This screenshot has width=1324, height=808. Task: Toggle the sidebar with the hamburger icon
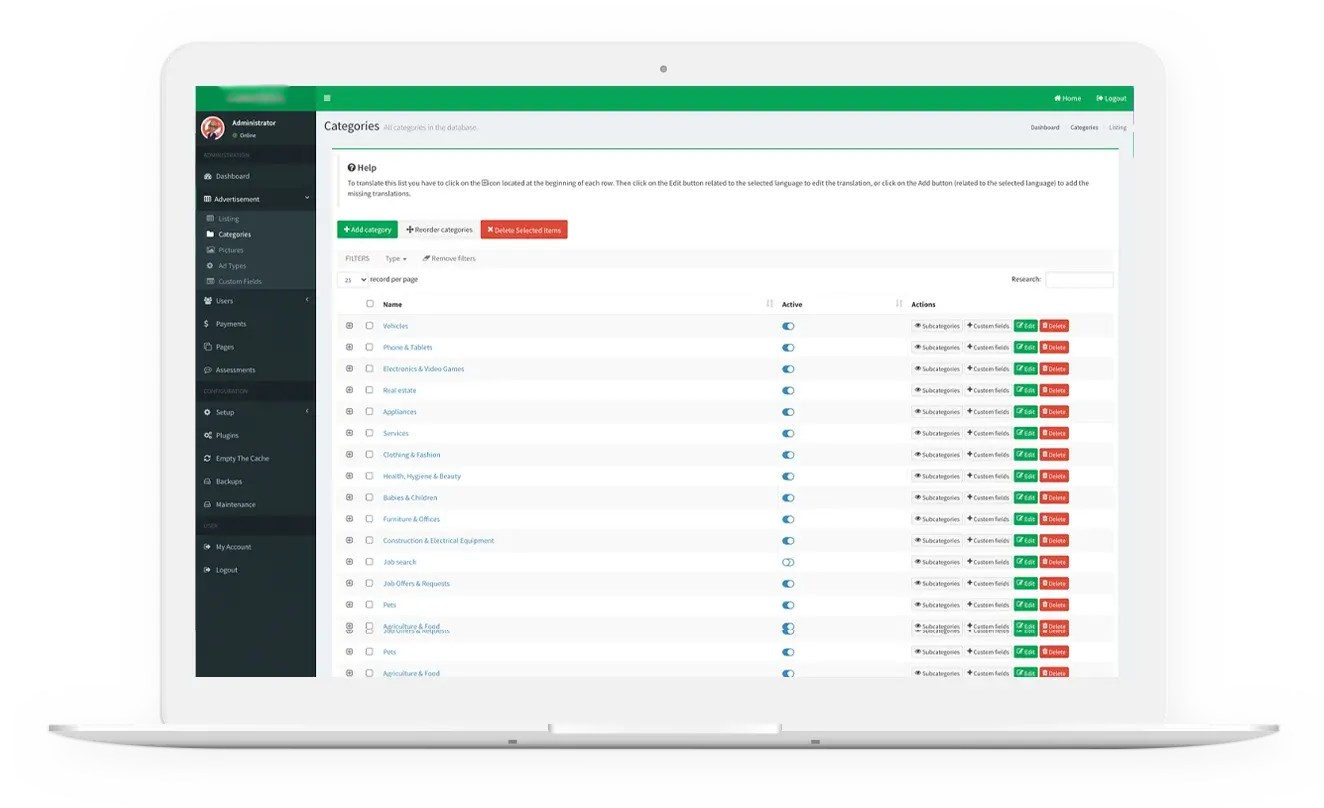pyautogui.click(x=327, y=98)
